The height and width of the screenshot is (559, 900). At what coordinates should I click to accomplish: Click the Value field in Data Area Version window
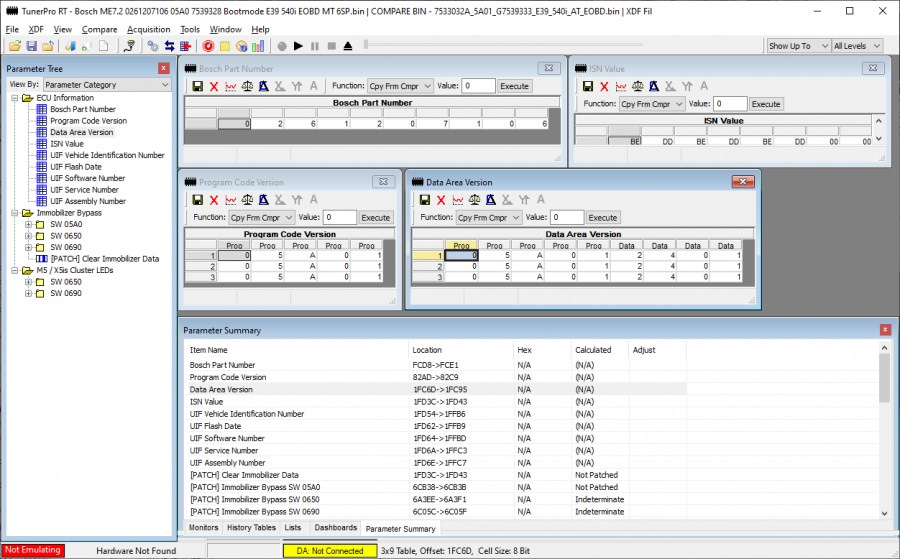[567, 218]
